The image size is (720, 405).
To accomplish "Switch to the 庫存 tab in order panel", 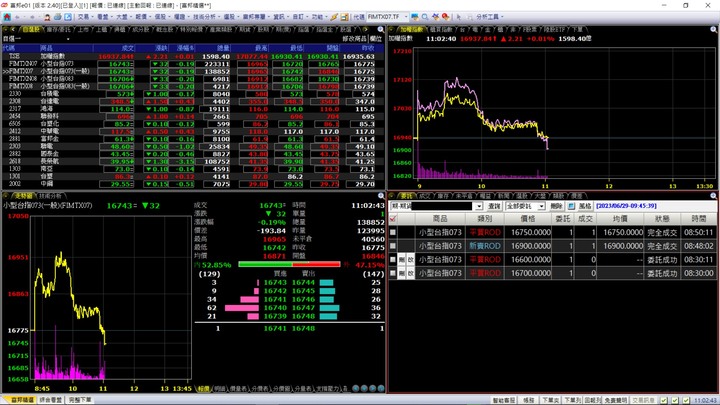I will pyautogui.click(x=443, y=196).
